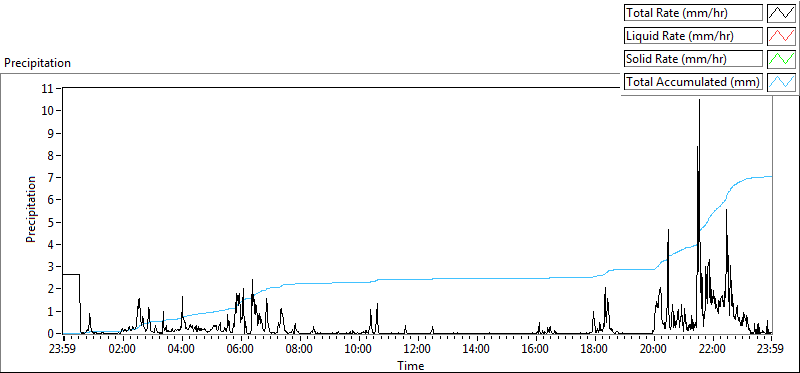Image resolution: width=800 pixels, height=373 pixels.
Task: Click the 23:59 end time on X axis
Action: [x=771, y=350]
